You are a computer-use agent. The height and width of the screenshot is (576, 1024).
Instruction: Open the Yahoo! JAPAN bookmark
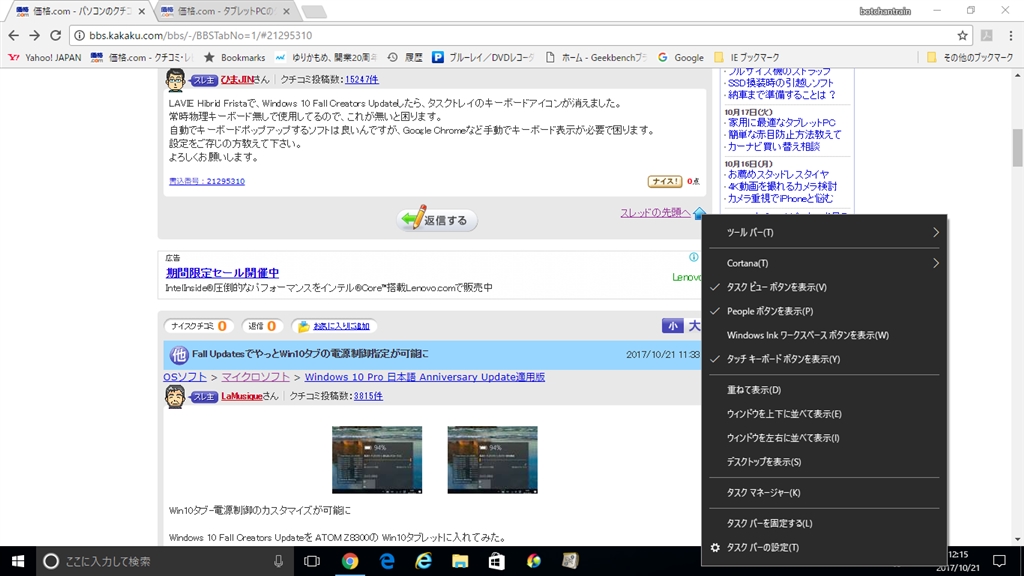[45, 57]
